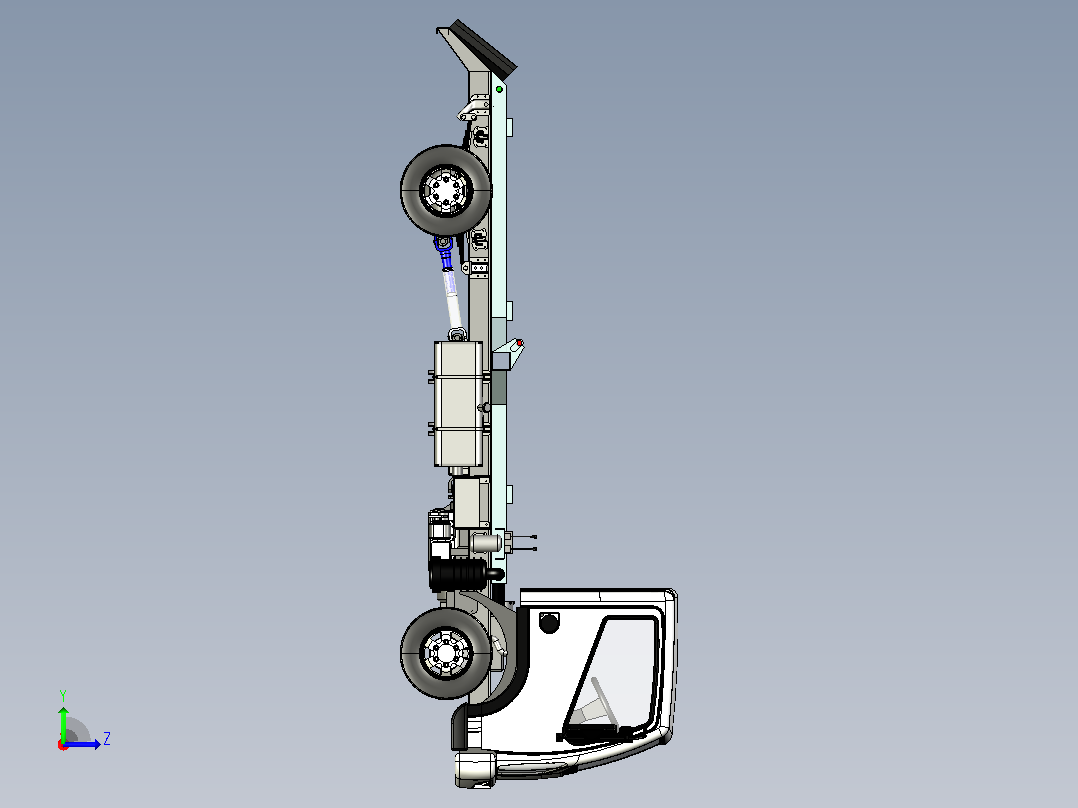Select the lower wheel near the cab
The height and width of the screenshot is (808, 1078).
pyautogui.click(x=446, y=653)
